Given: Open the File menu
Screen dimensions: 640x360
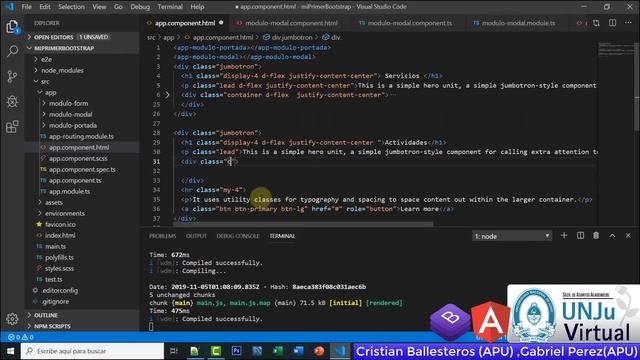Looking at the screenshot, I should [27, 7].
